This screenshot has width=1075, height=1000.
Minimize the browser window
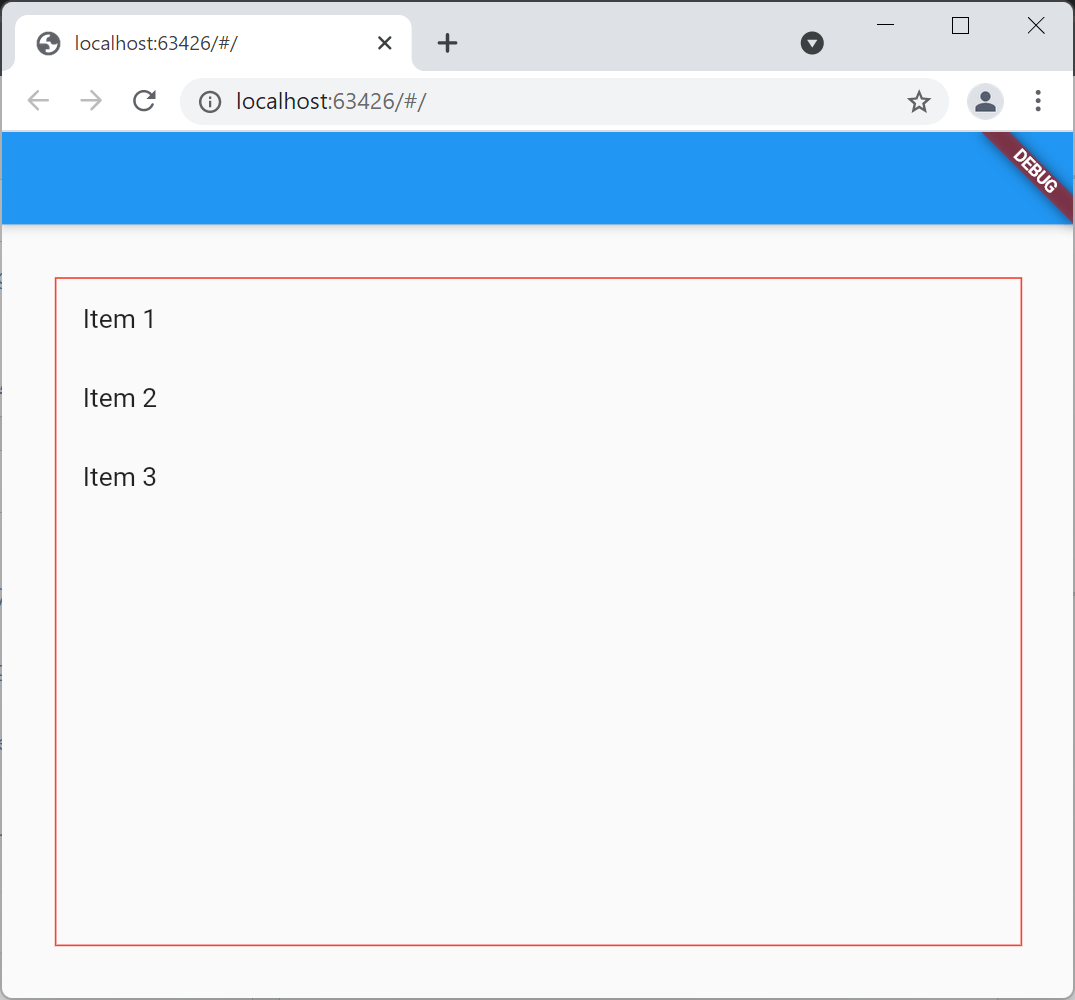[885, 25]
